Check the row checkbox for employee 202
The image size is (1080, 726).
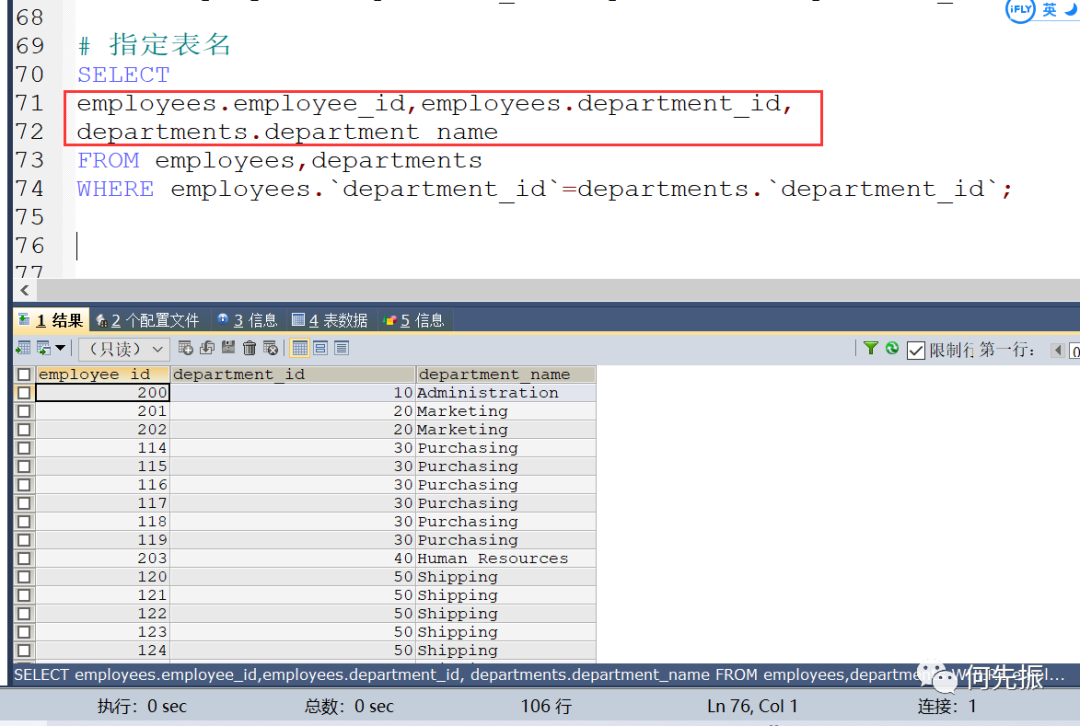pyautogui.click(x=24, y=429)
